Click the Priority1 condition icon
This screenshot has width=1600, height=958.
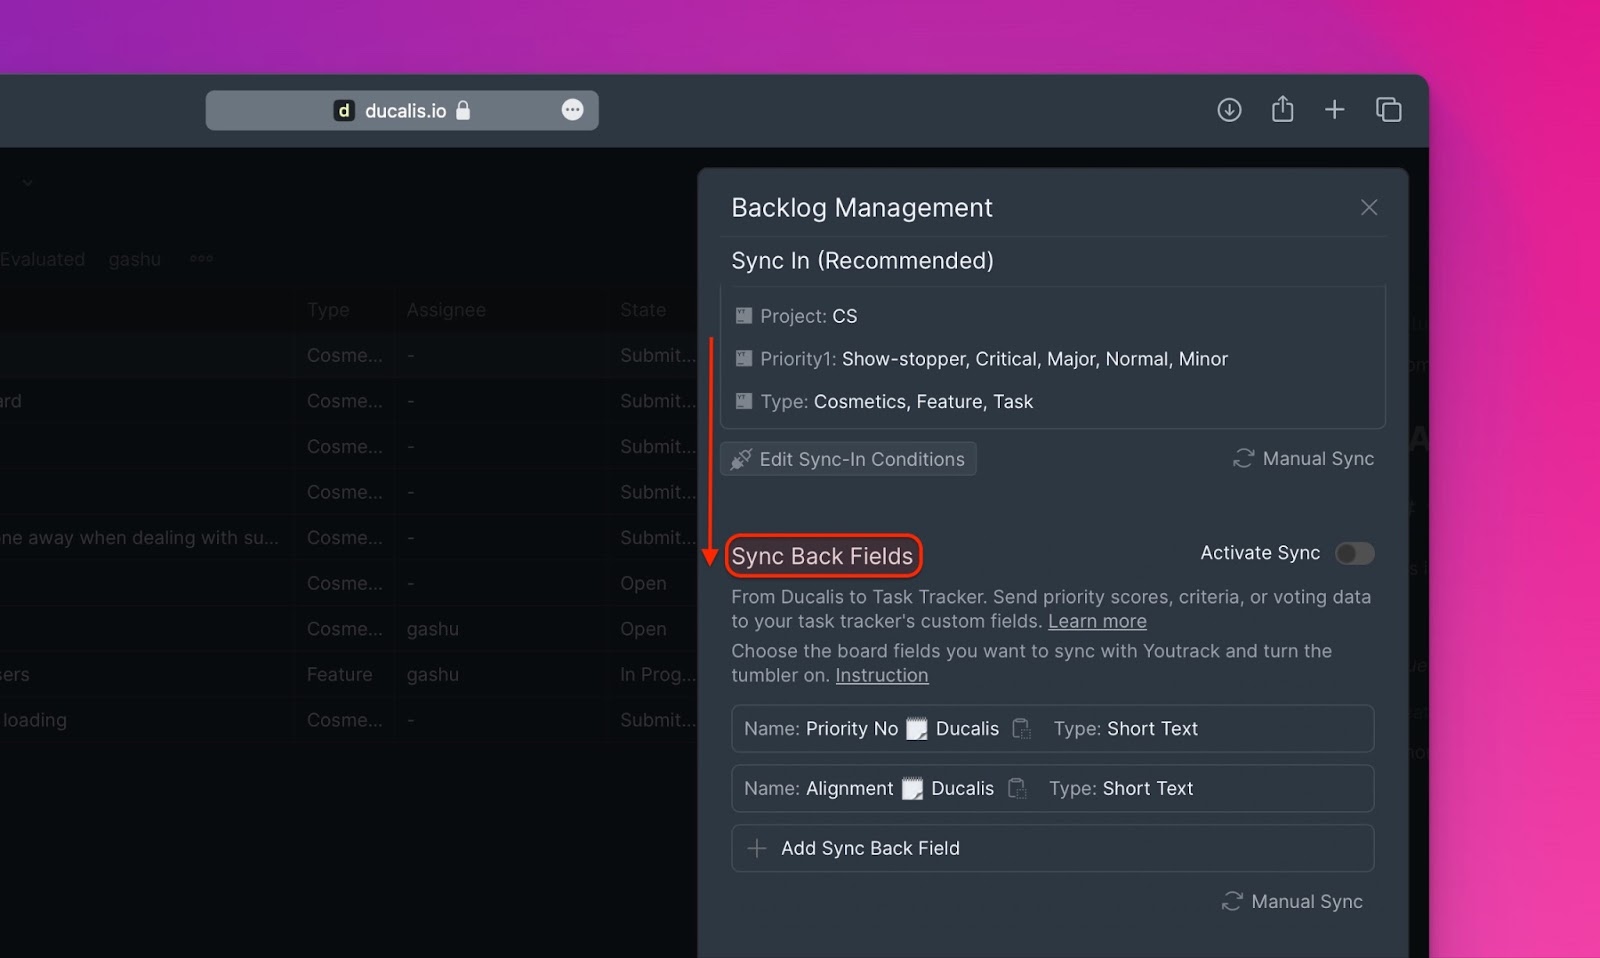coord(744,358)
